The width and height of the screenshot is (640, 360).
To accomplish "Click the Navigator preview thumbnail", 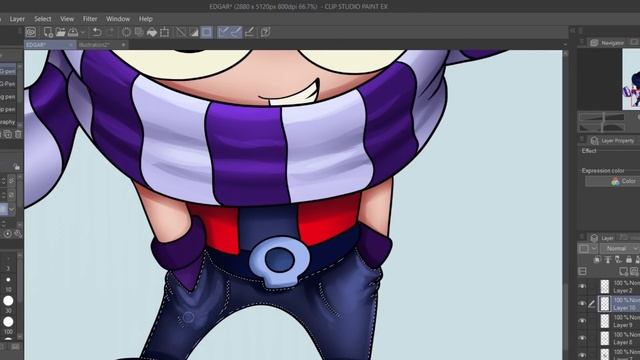I will click(x=631, y=79).
